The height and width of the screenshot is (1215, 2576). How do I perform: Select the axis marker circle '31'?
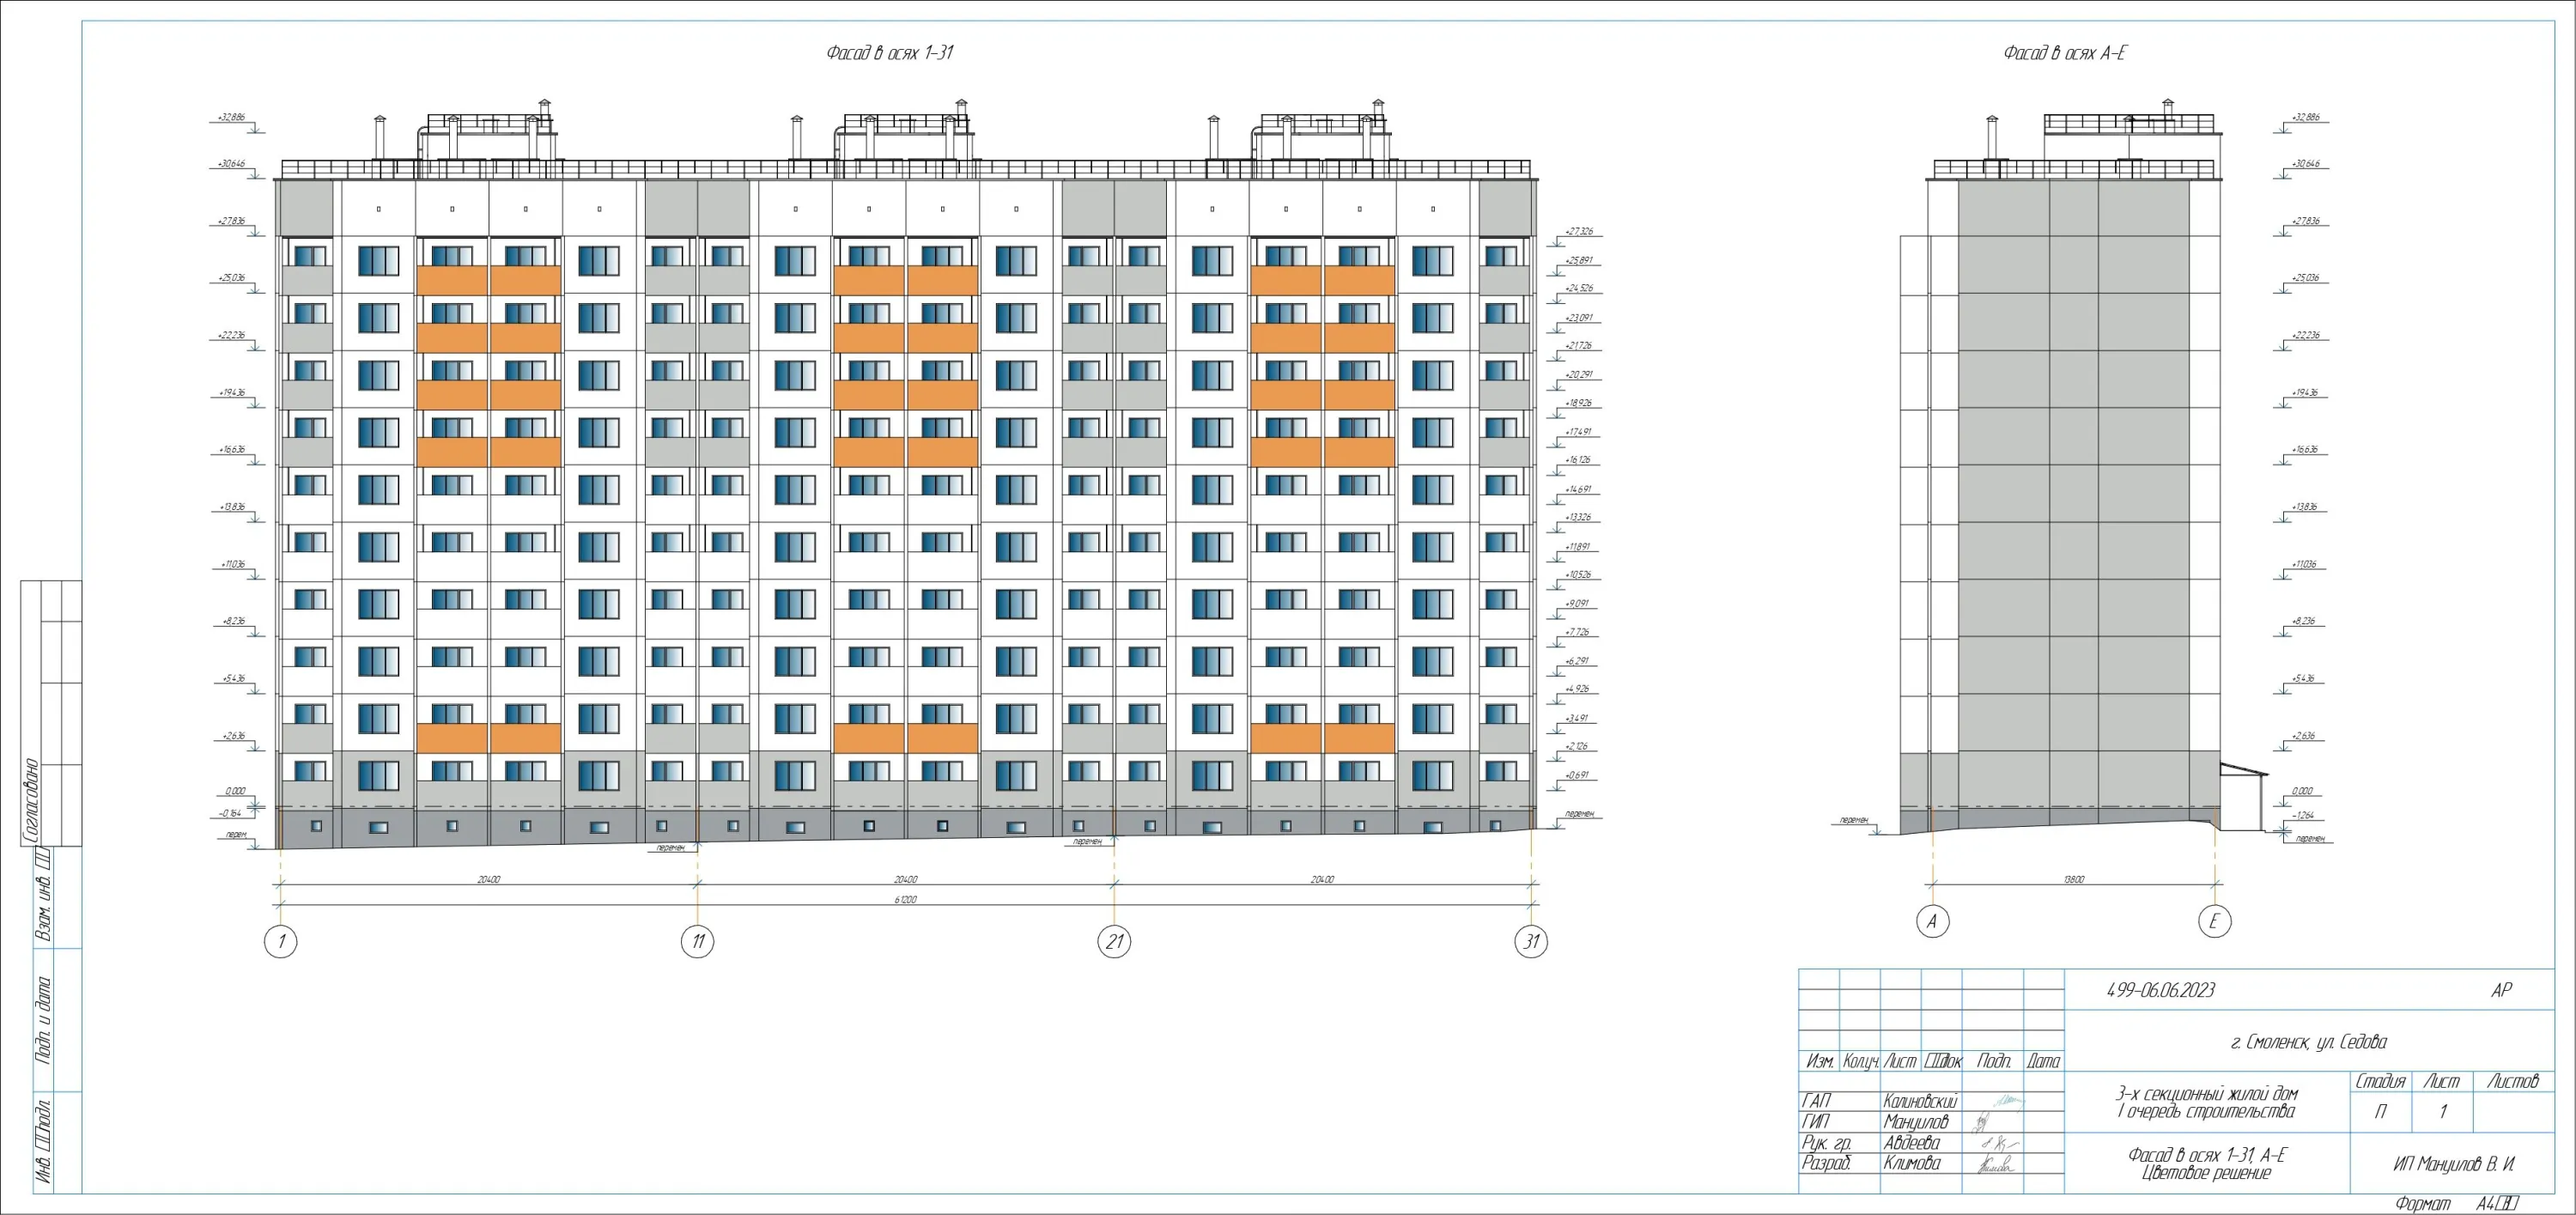[x=1531, y=941]
